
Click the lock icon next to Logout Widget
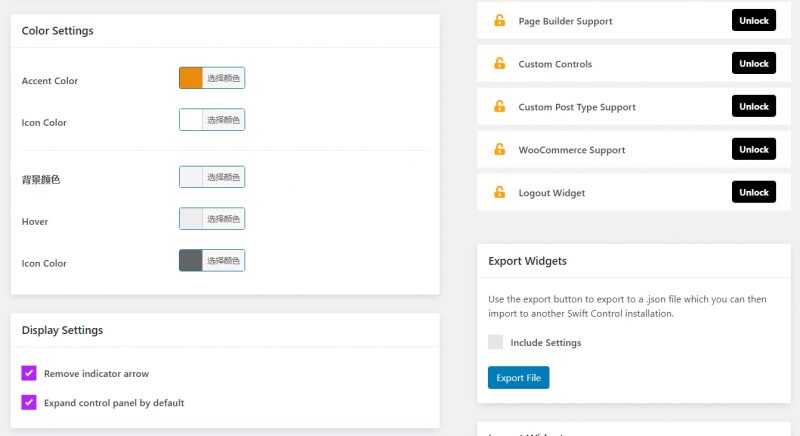point(499,193)
